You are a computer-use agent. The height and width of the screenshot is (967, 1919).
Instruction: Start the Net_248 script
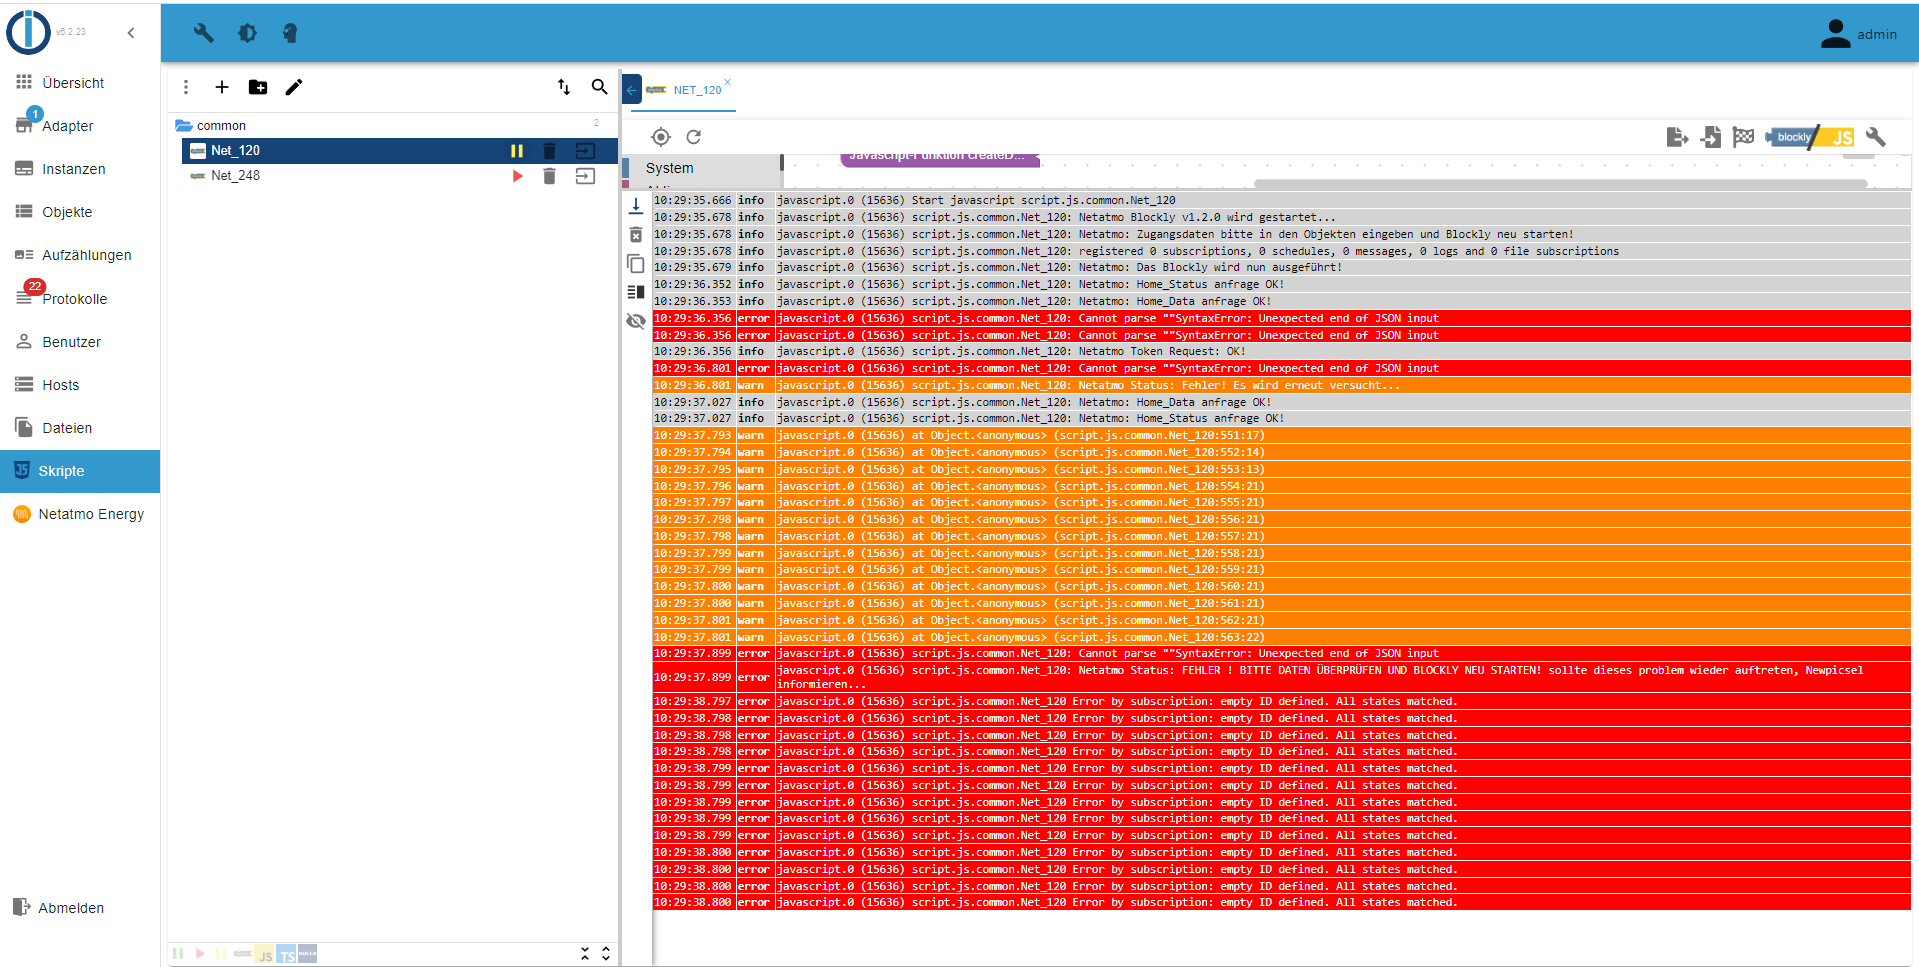[517, 176]
